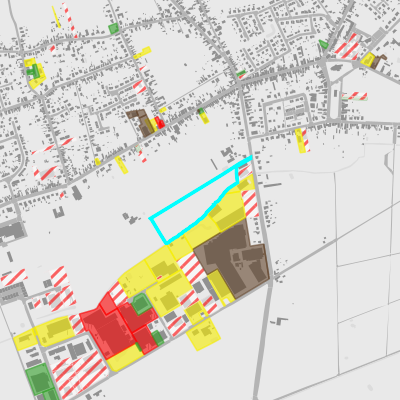
Task: Click the large green field at the bottom left
Action: pyautogui.click(x=40, y=379)
